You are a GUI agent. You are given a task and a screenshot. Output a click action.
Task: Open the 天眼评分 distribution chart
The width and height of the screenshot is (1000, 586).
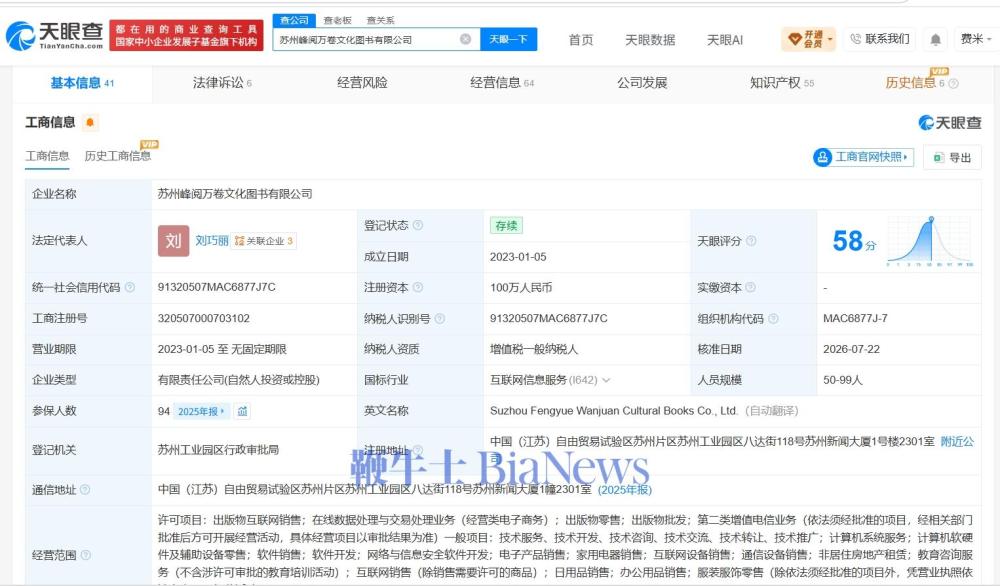click(930, 241)
